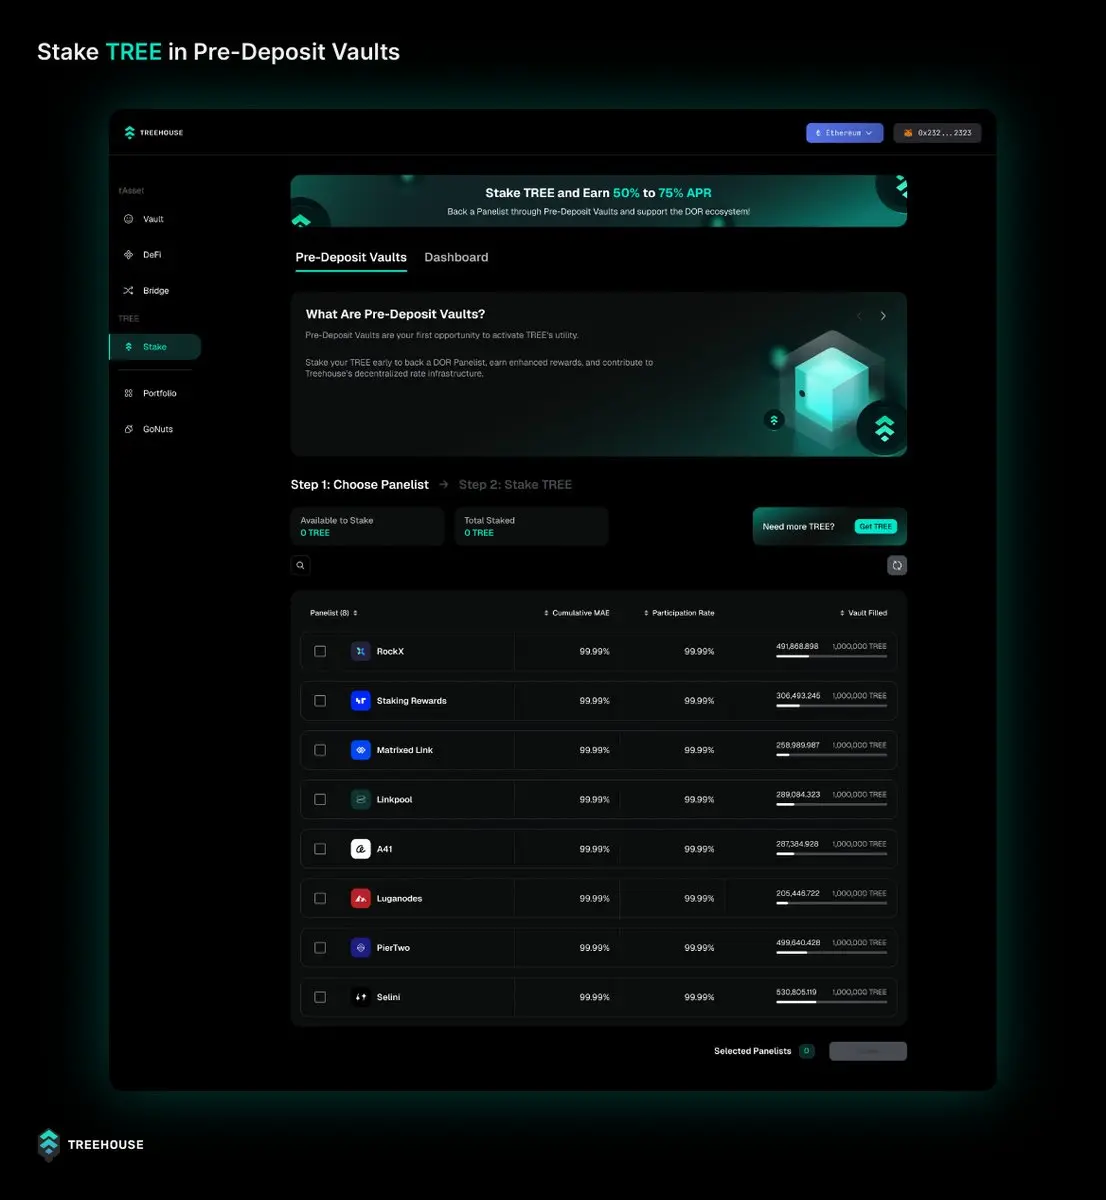Click the RockX logo icon
The width and height of the screenshot is (1106, 1200).
361,651
